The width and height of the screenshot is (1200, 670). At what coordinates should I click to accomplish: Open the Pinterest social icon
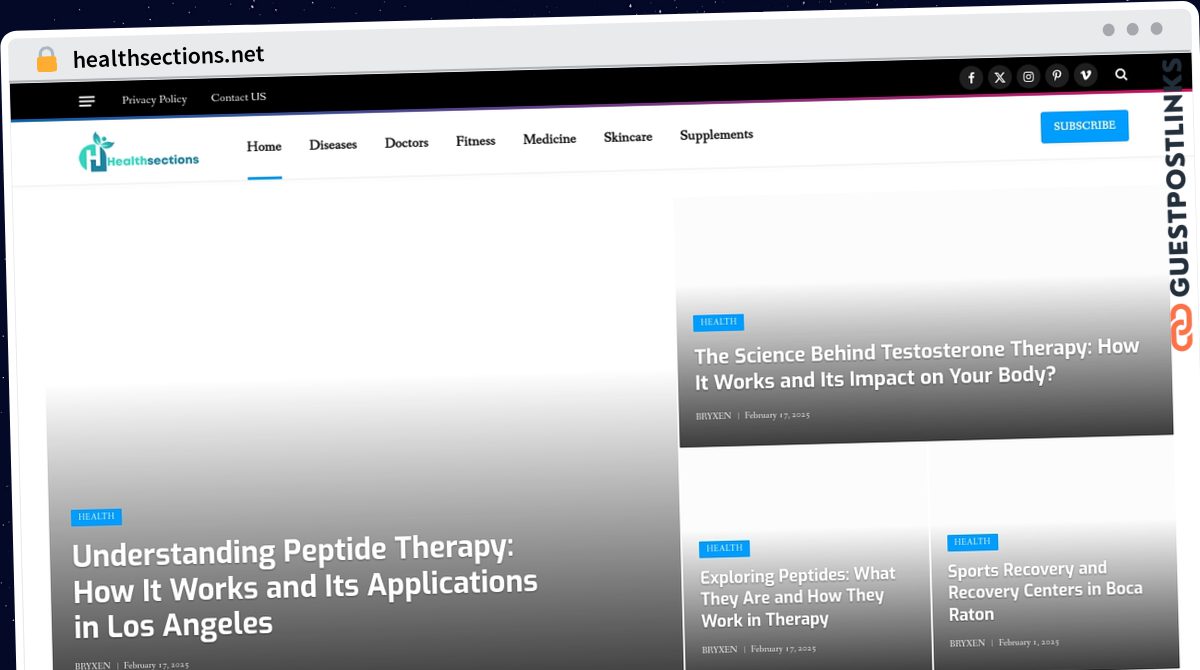[x=1057, y=75]
